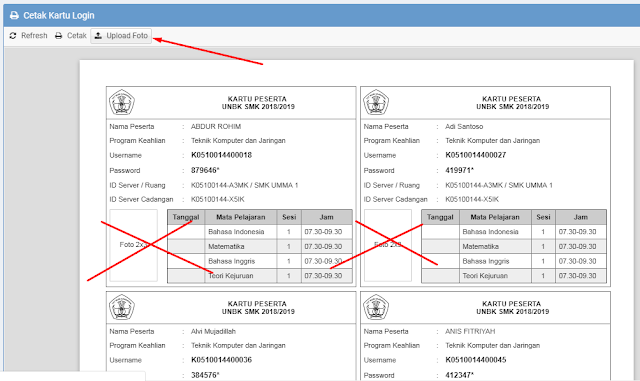Click username K0510014400036
The image size is (640, 381).
click(x=221, y=360)
